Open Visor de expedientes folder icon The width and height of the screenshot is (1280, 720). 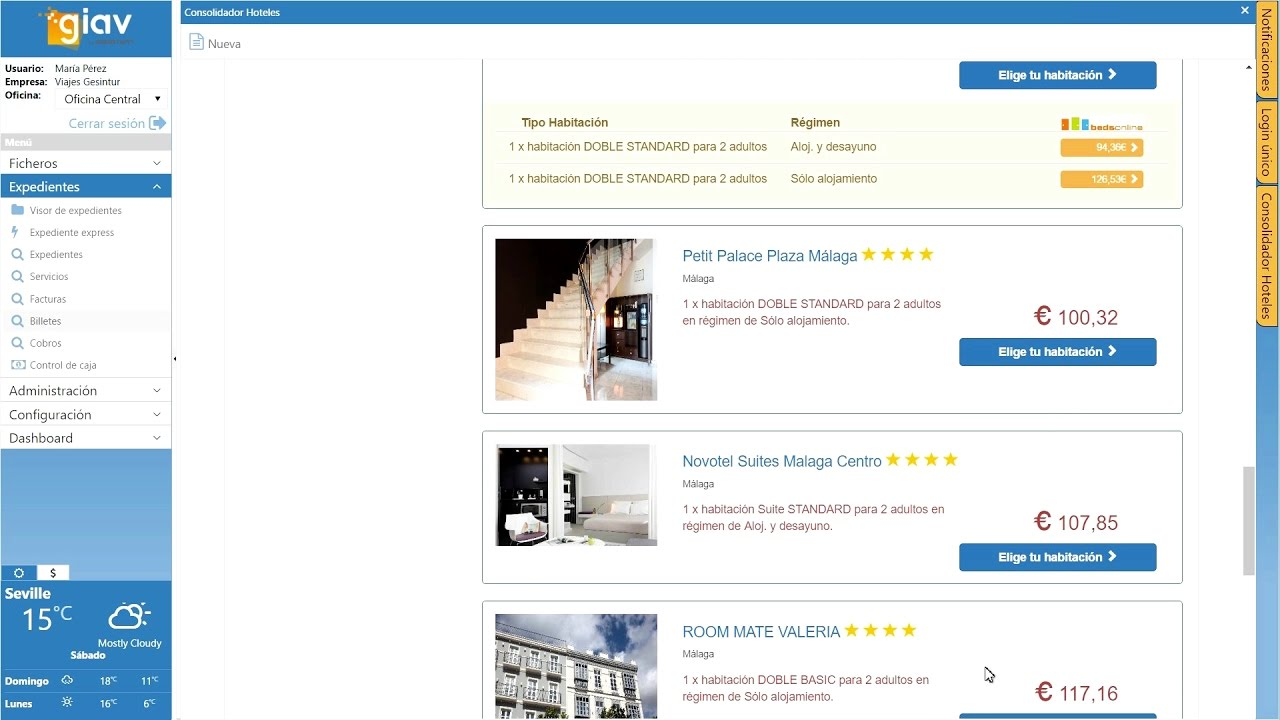17,210
